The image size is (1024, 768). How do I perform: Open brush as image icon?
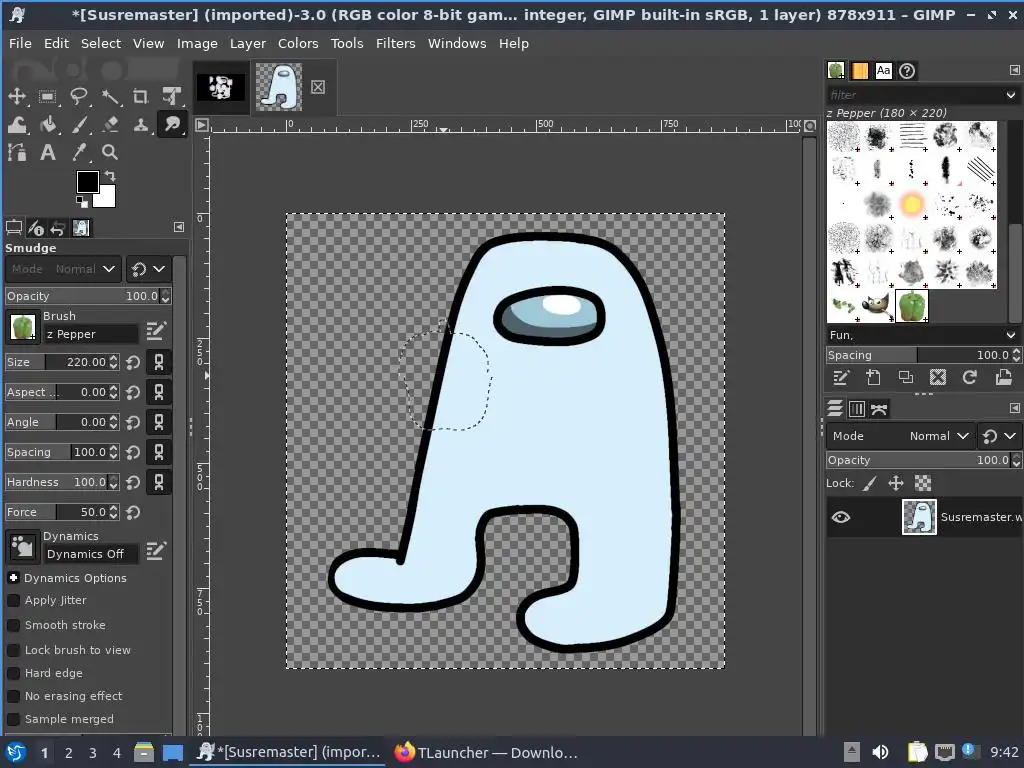(x=1002, y=377)
